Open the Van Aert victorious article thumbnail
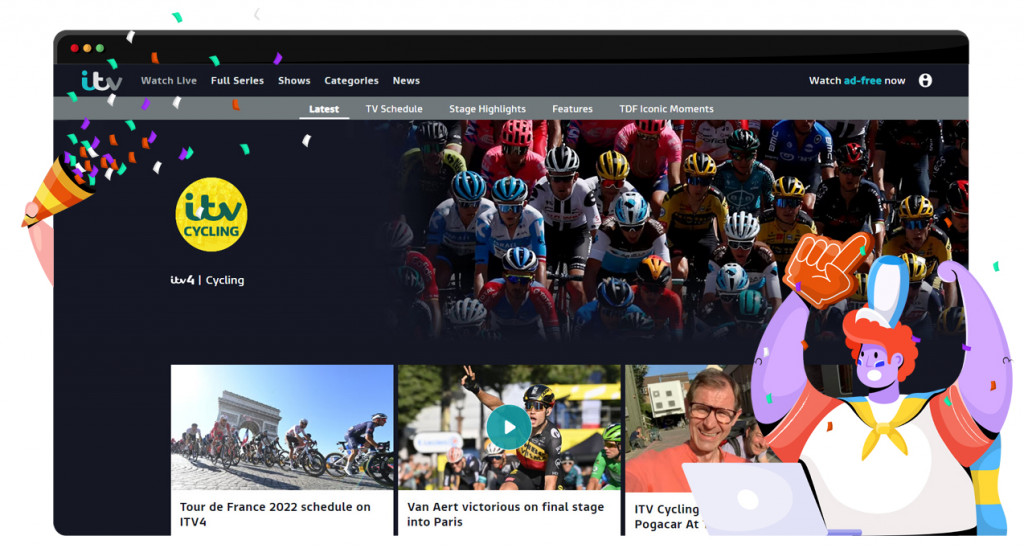Viewport: 1024px width, 548px height. click(509, 427)
